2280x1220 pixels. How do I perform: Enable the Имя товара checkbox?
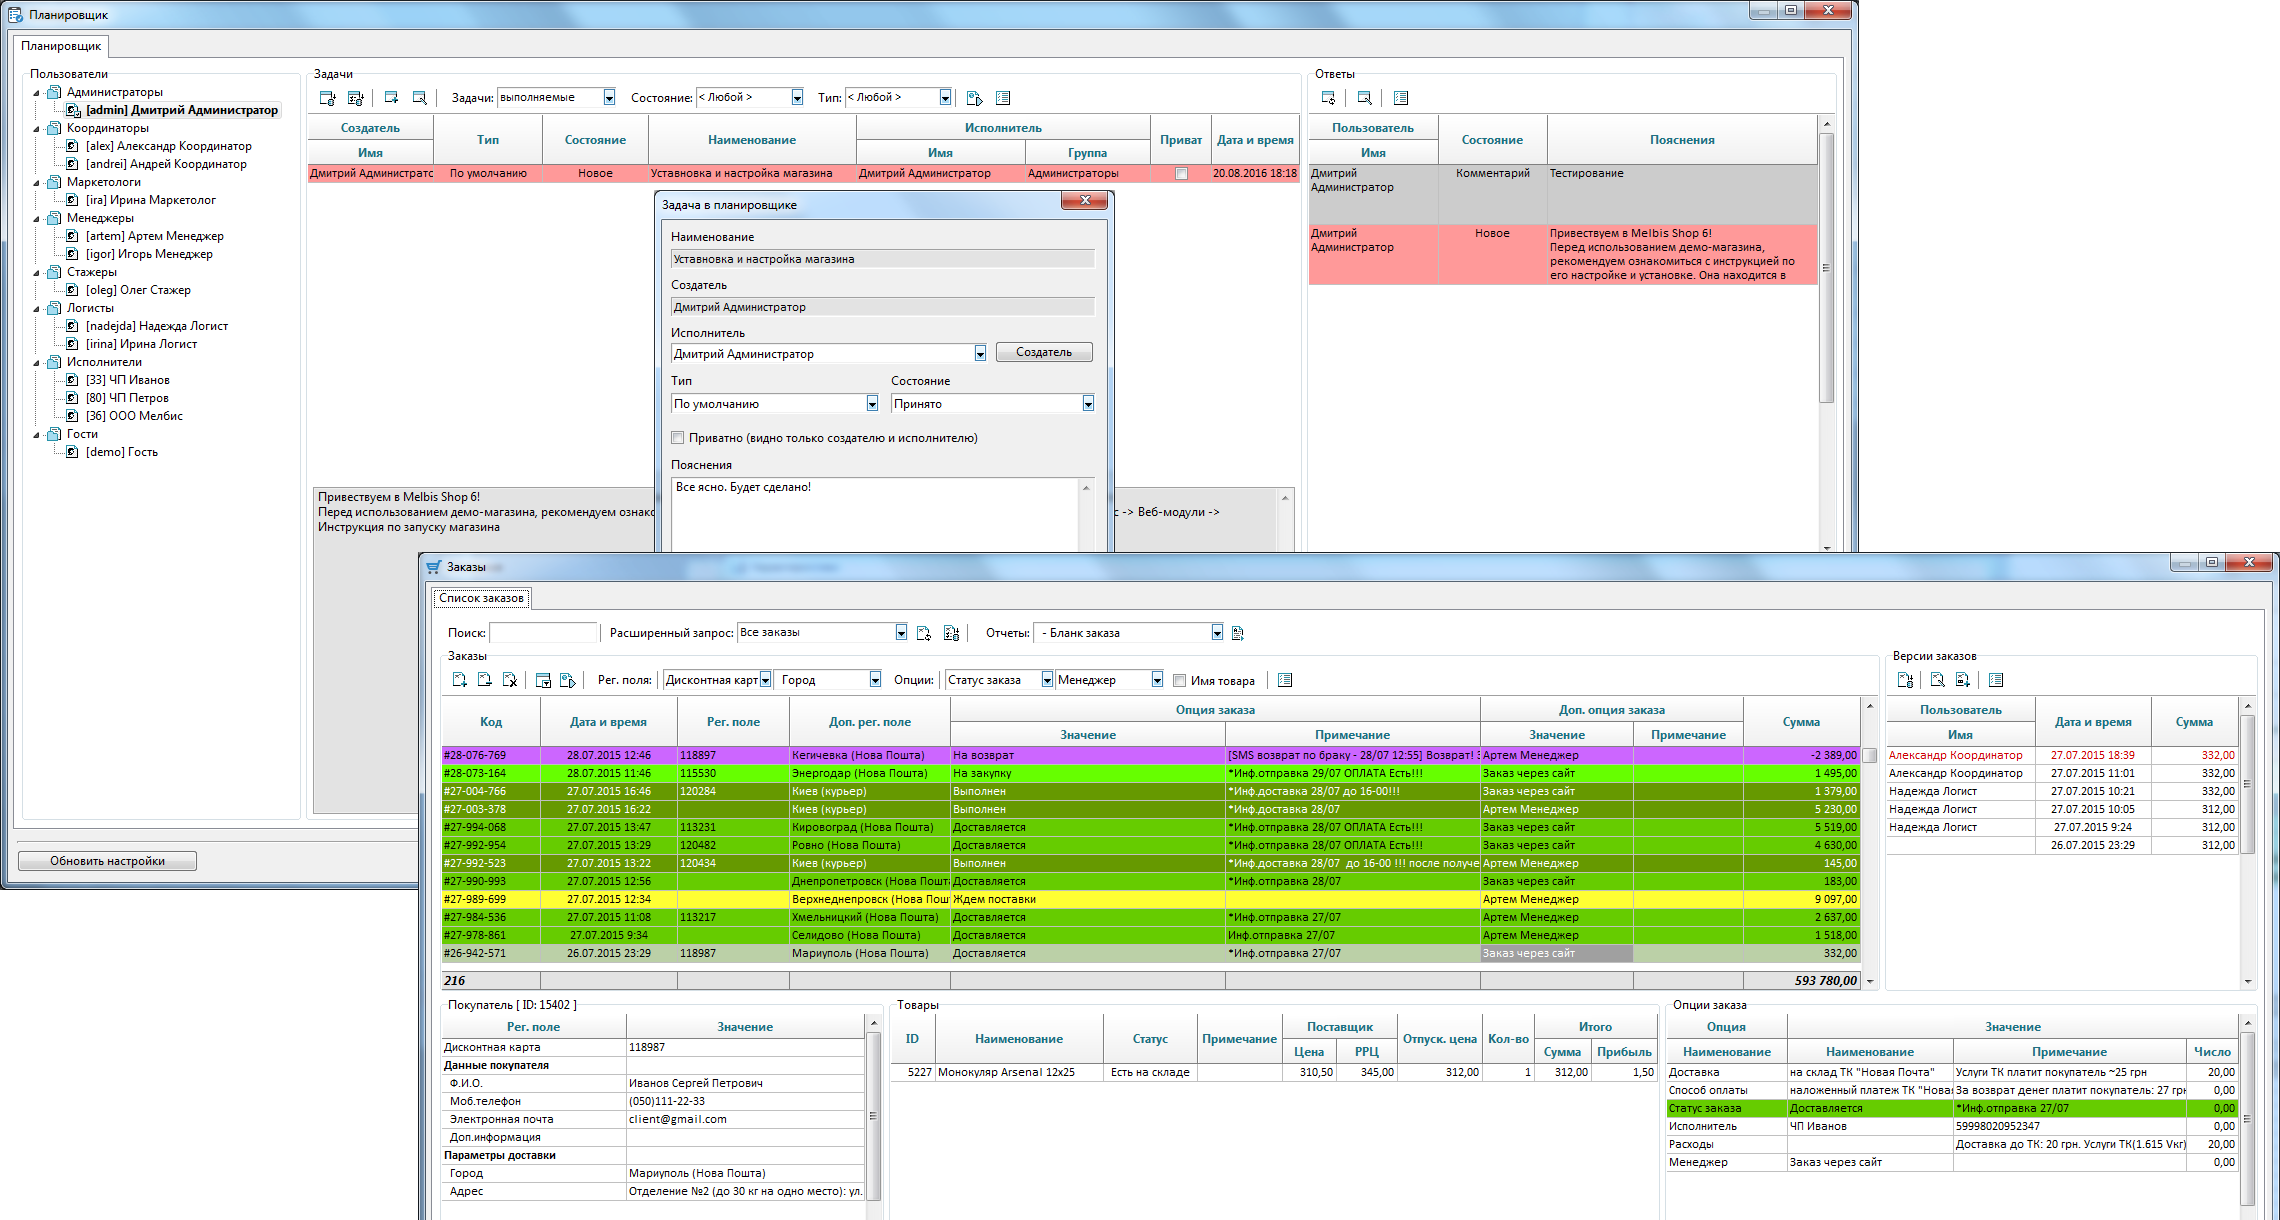point(1180,680)
